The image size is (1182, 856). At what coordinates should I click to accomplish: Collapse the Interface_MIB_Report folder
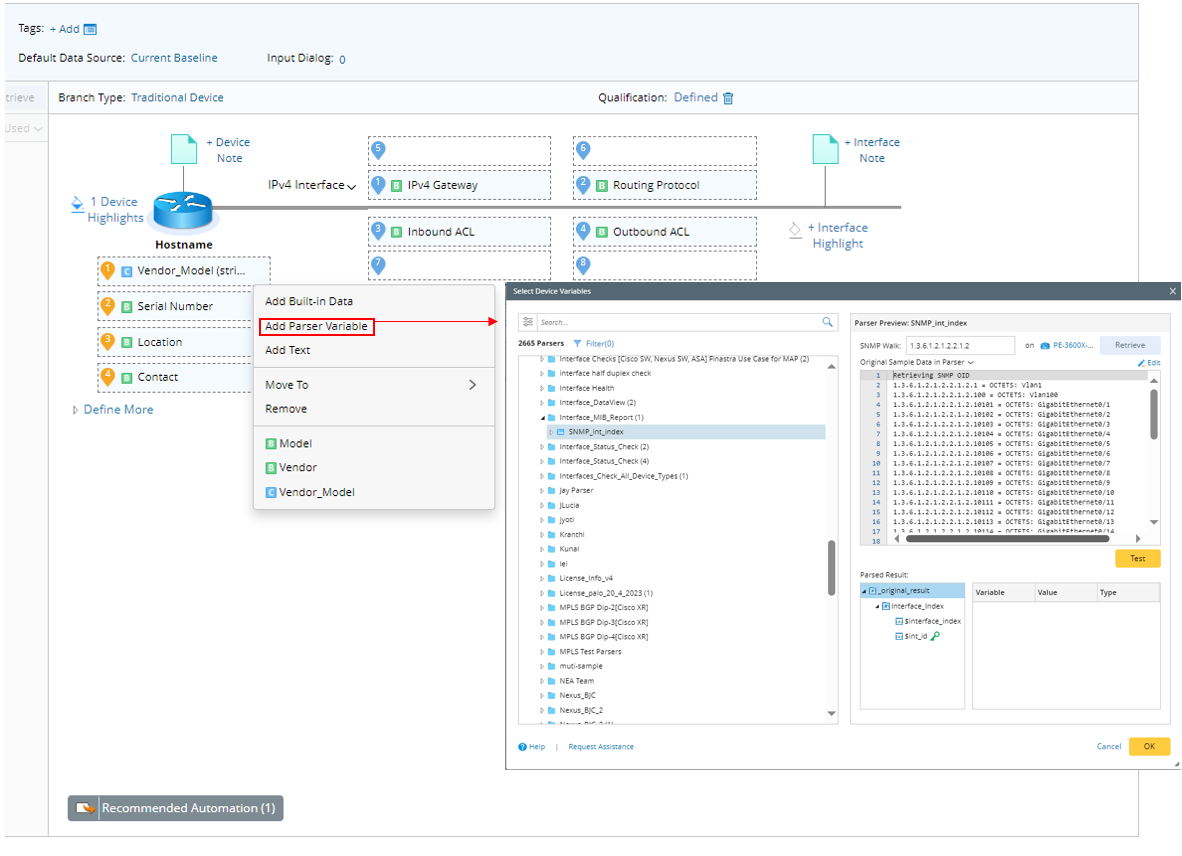click(543, 417)
